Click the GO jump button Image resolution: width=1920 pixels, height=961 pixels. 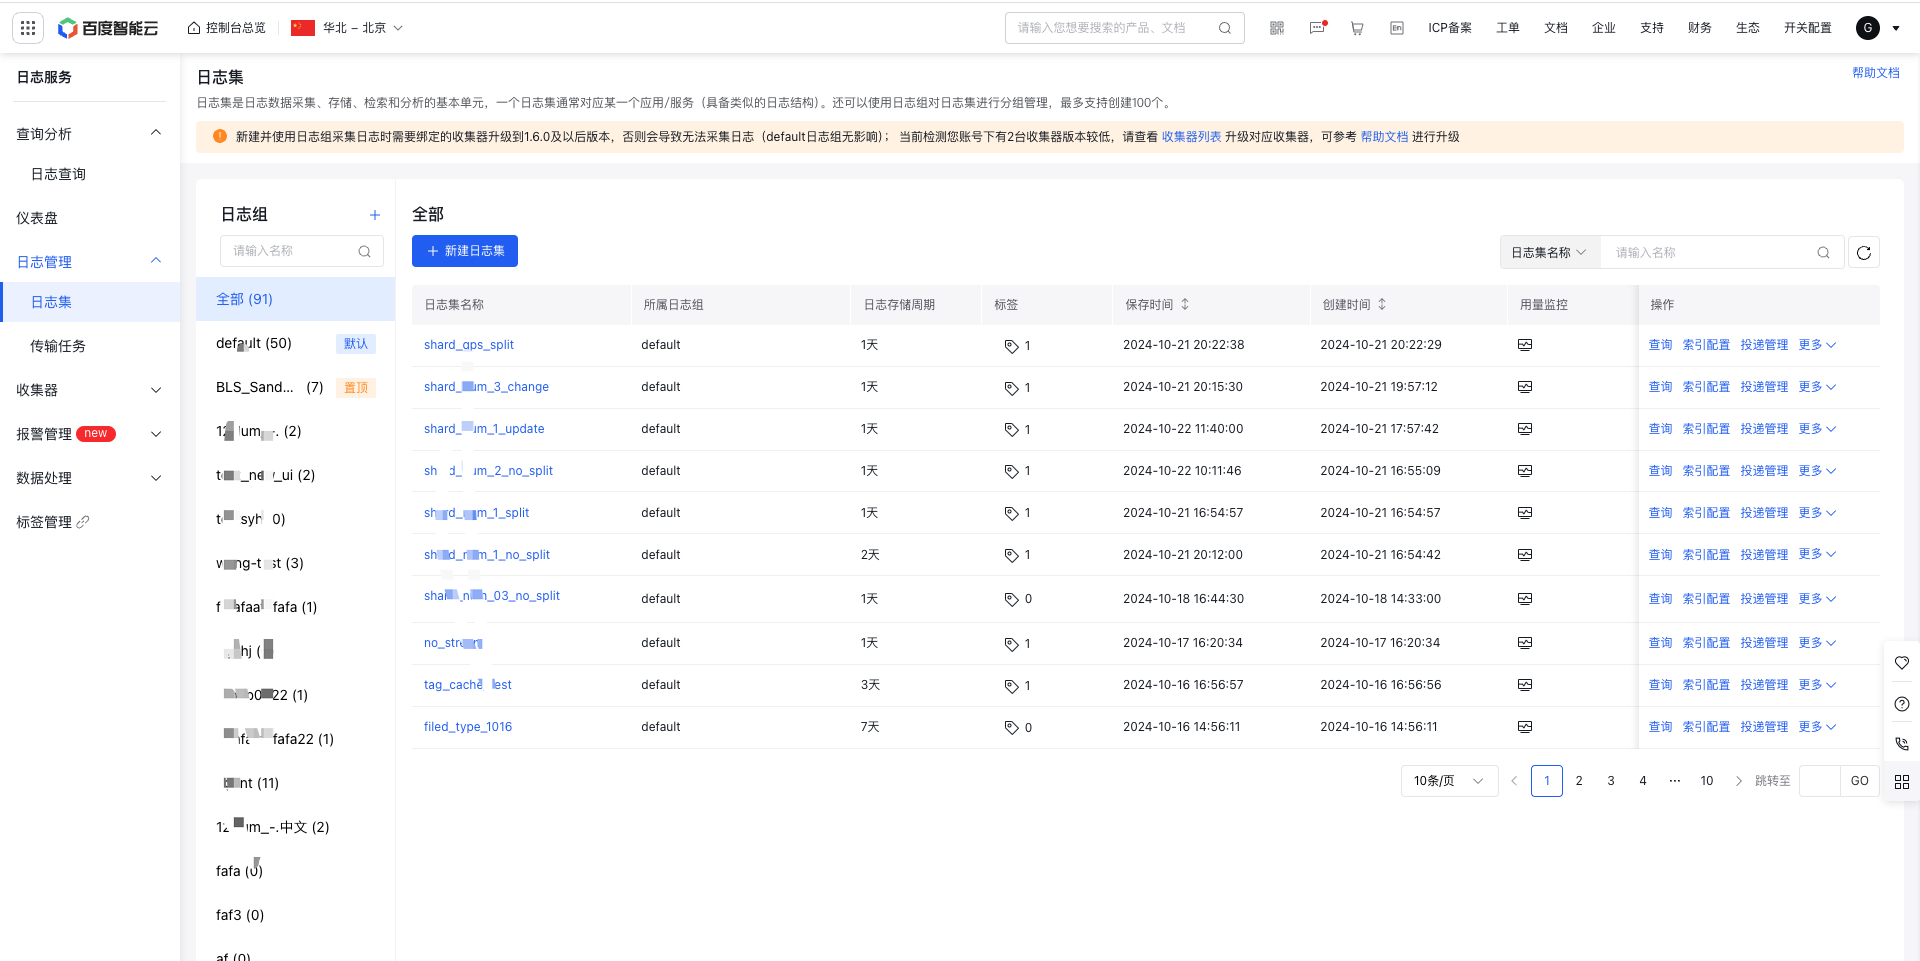1859,781
